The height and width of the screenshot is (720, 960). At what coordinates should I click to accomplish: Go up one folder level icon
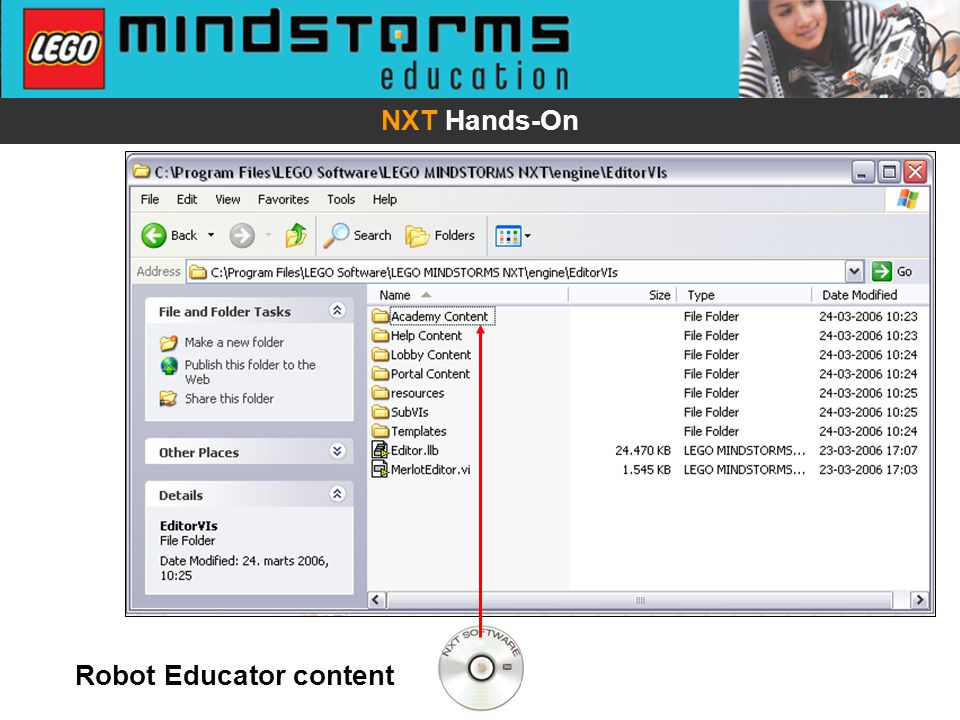tap(296, 235)
